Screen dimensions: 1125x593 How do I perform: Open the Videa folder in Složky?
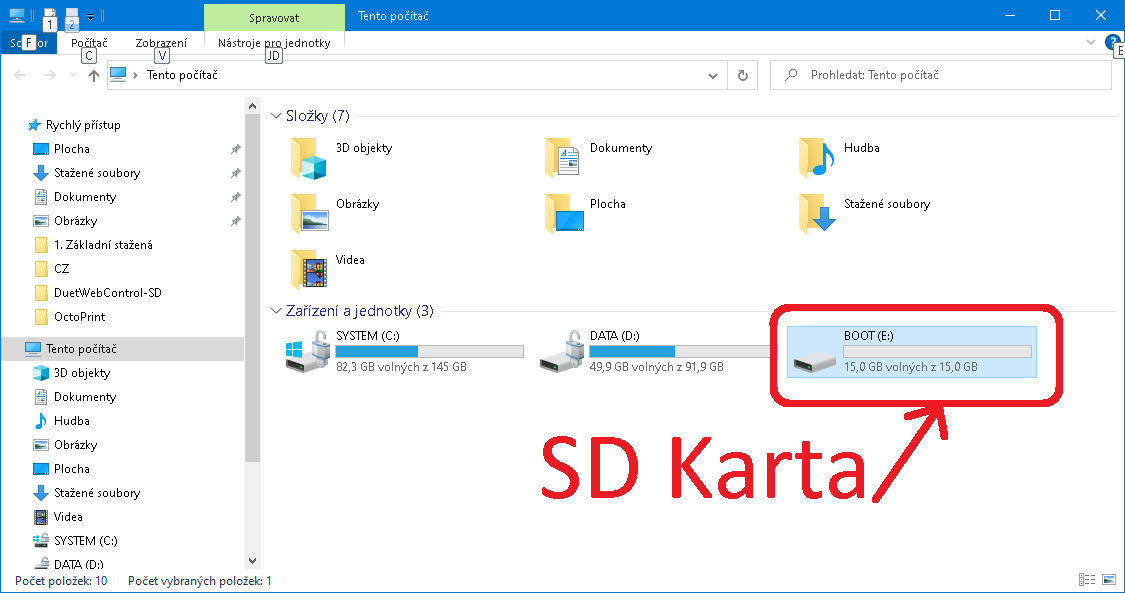click(x=328, y=270)
